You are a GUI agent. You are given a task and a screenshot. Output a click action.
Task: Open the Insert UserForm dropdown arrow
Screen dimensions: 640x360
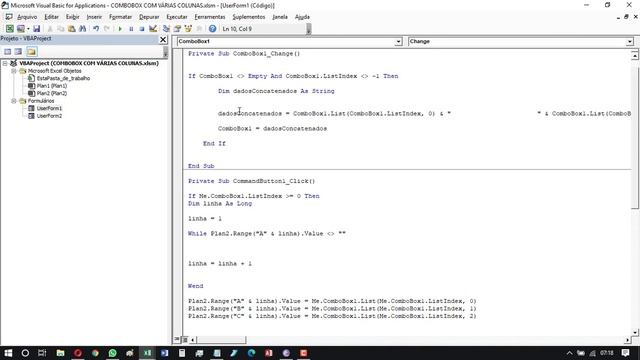tap(28, 29)
